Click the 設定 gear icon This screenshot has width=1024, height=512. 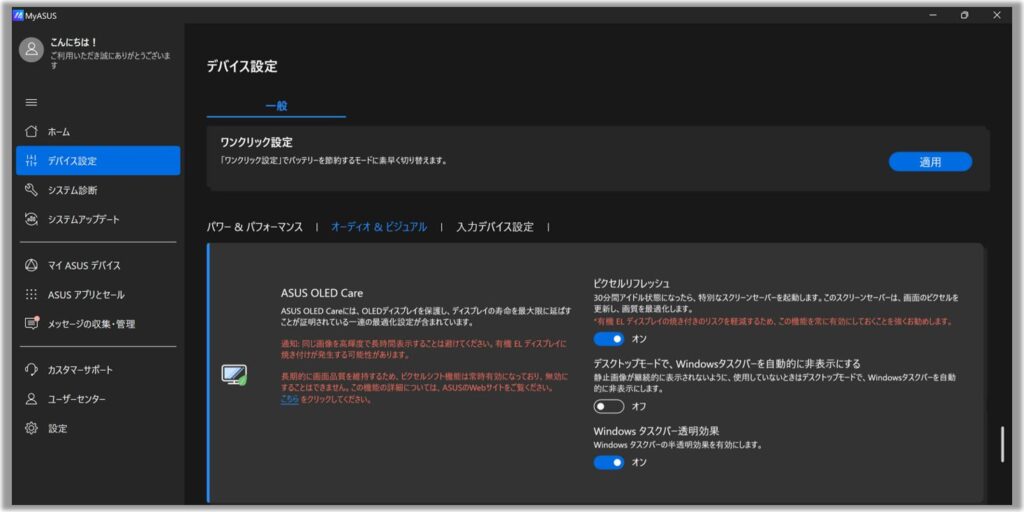[31, 428]
